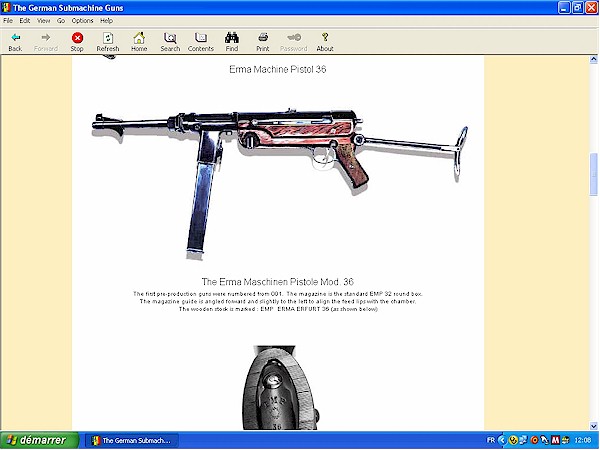Stop loading with the red Stop icon
This screenshot has height=450, width=600.
point(77,42)
